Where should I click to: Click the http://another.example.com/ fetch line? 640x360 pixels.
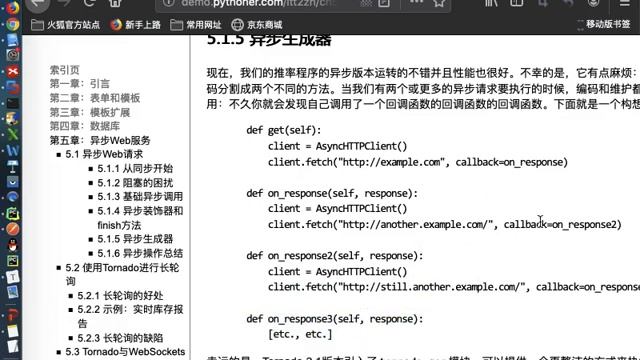point(445,224)
